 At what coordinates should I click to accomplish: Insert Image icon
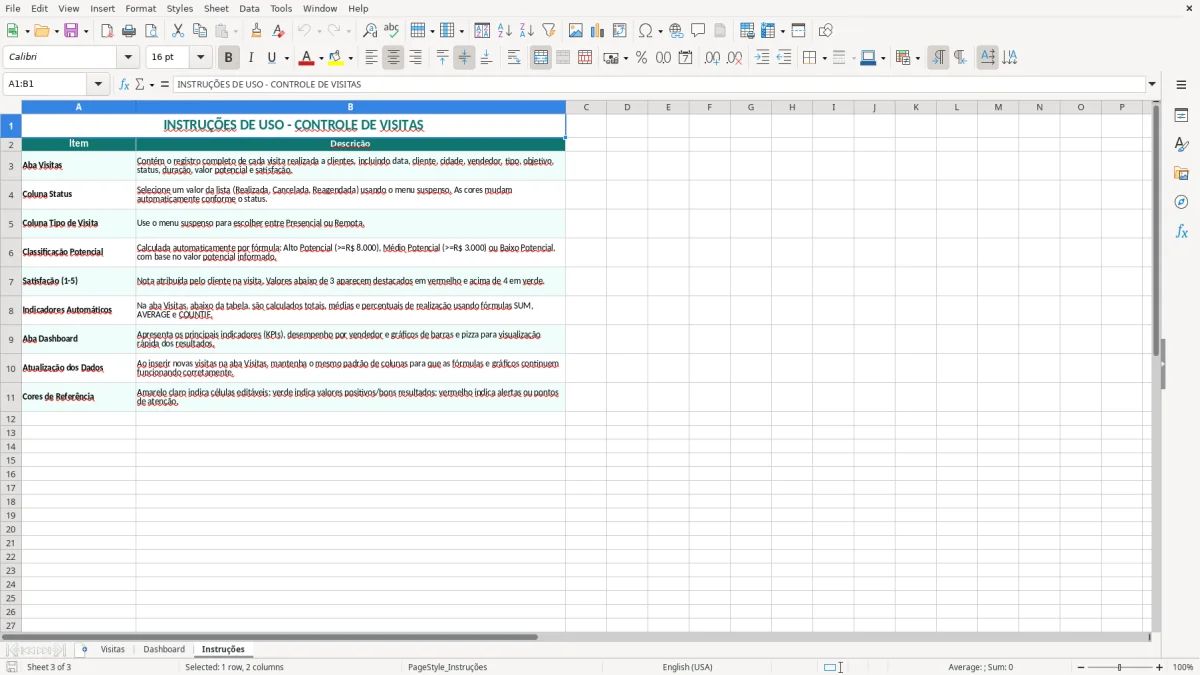(576, 31)
